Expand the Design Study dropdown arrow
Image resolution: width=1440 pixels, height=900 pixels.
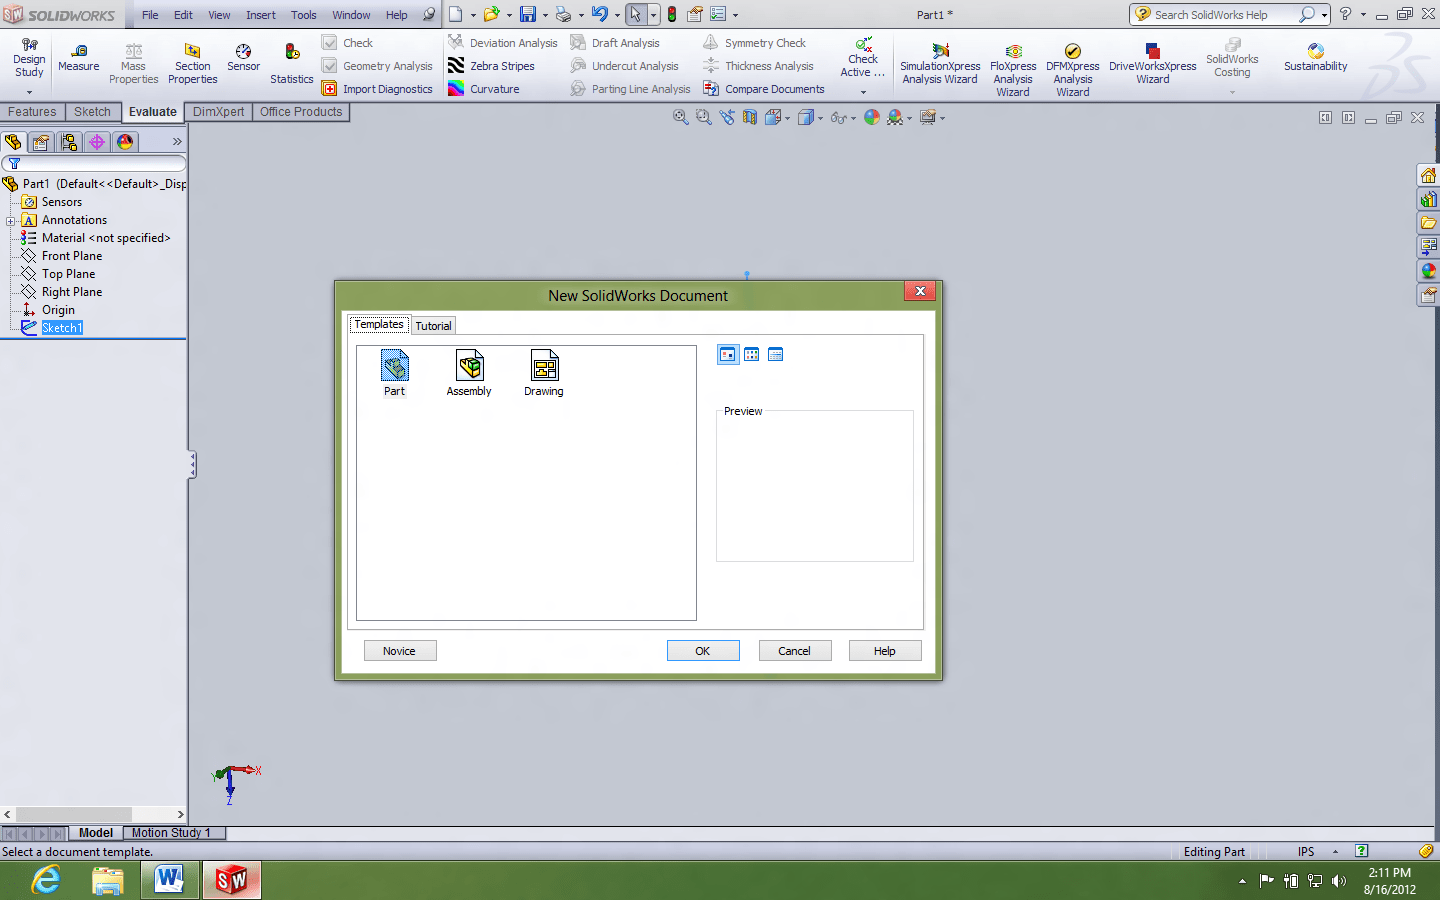(29, 92)
